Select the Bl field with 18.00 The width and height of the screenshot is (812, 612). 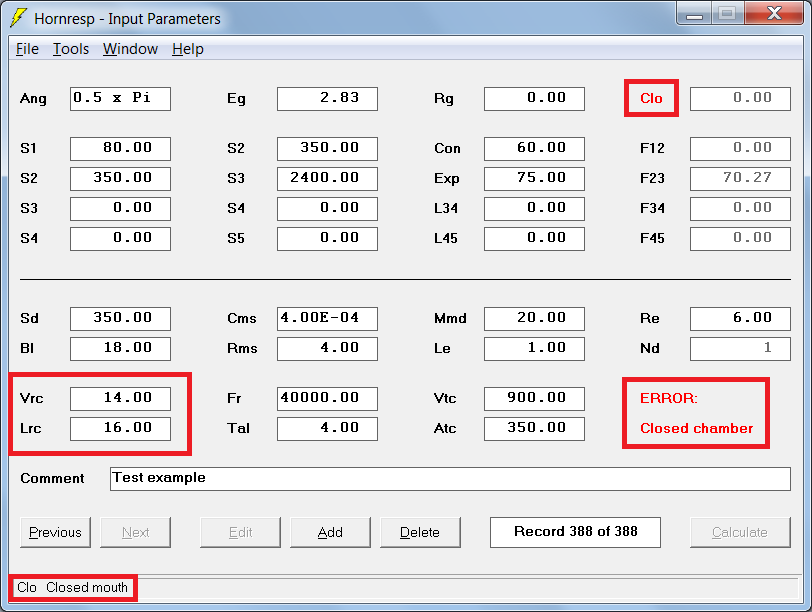click(120, 348)
